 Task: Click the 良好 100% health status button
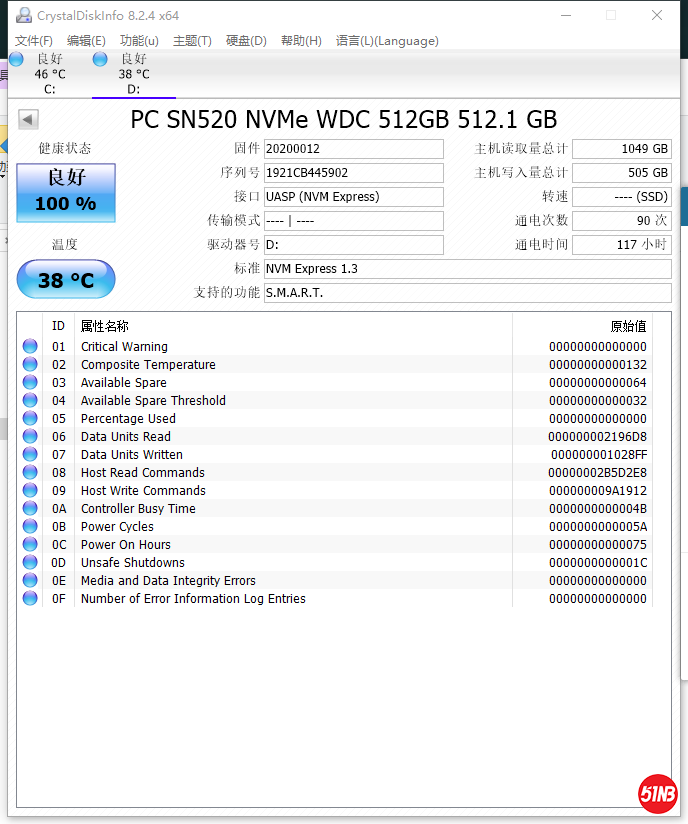coord(66,193)
